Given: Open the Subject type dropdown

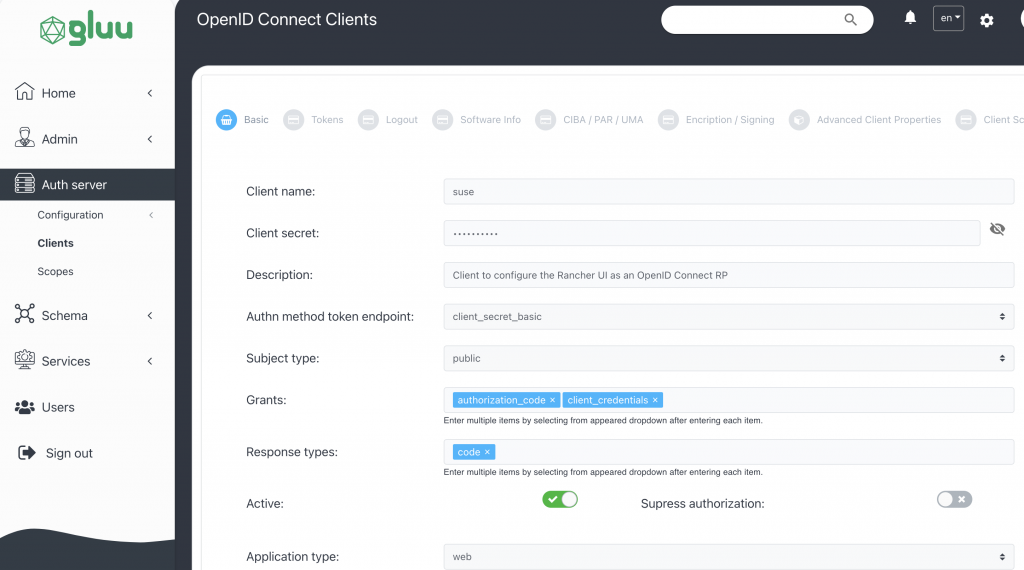Looking at the screenshot, I should pos(728,358).
